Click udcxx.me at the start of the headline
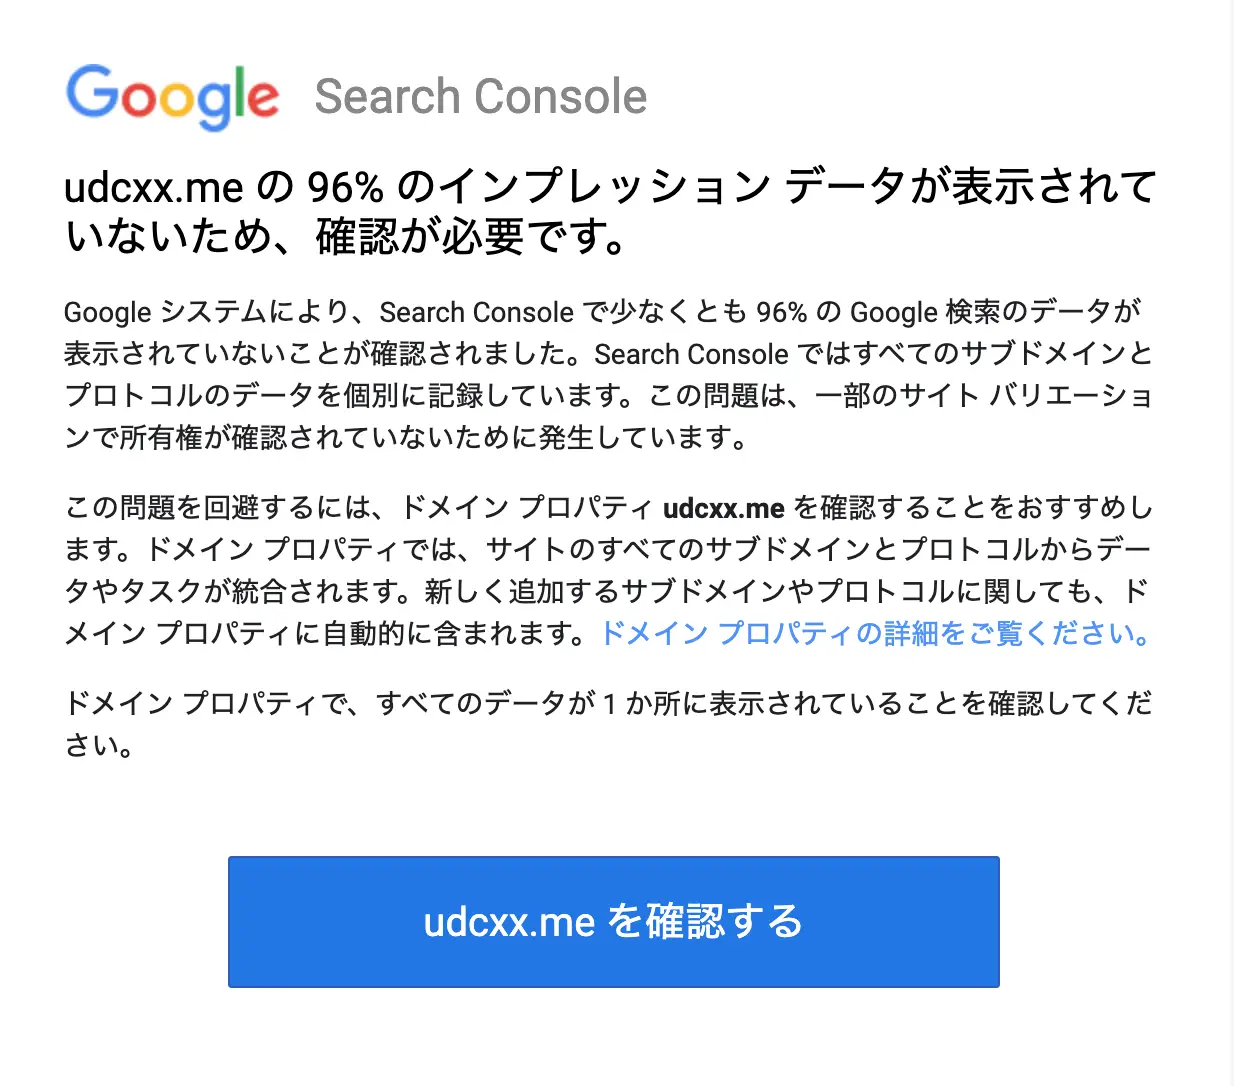The width and height of the screenshot is (1234, 1086). [x=153, y=187]
